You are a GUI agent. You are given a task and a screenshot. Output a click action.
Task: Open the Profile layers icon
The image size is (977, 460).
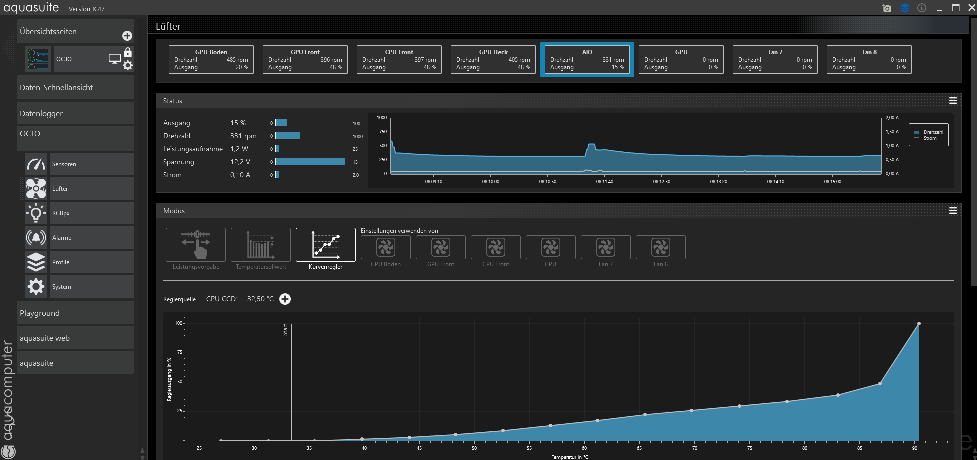pyautogui.click(x=36, y=262)
